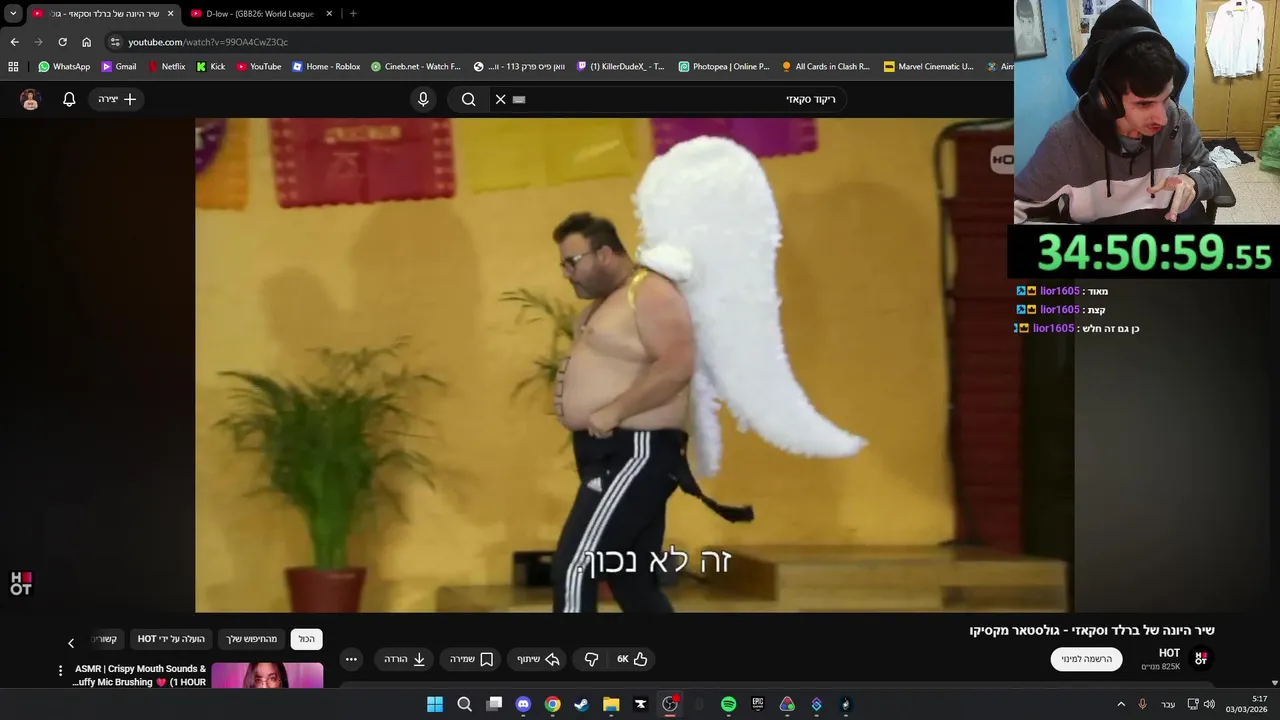Open the Home - Roblox bookmark
The width and height of the screenshot is (1280, 720).
[326, 67]
